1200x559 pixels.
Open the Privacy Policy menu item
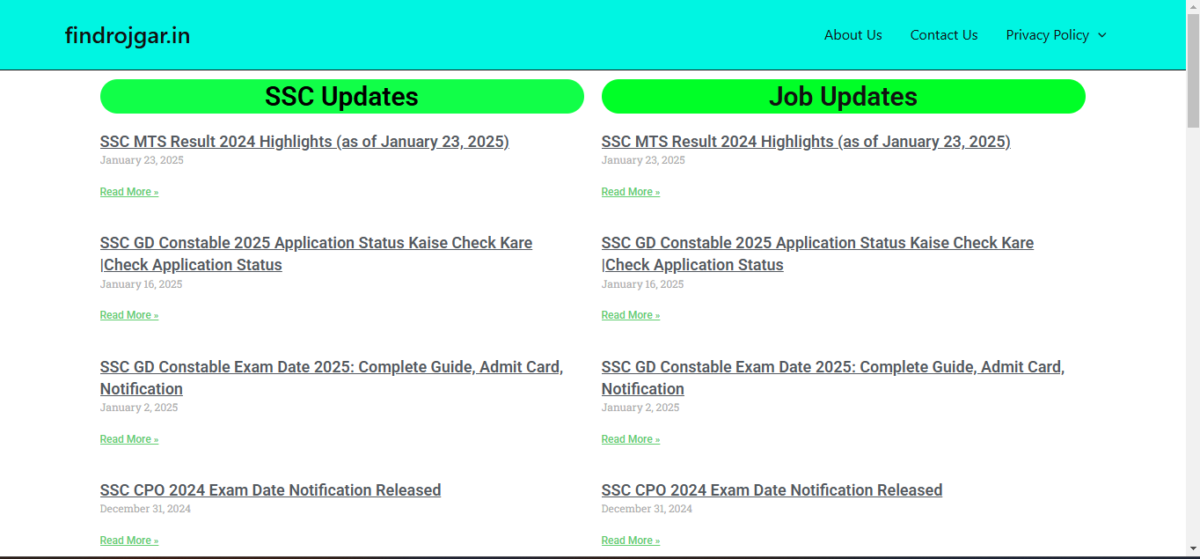1047,35
